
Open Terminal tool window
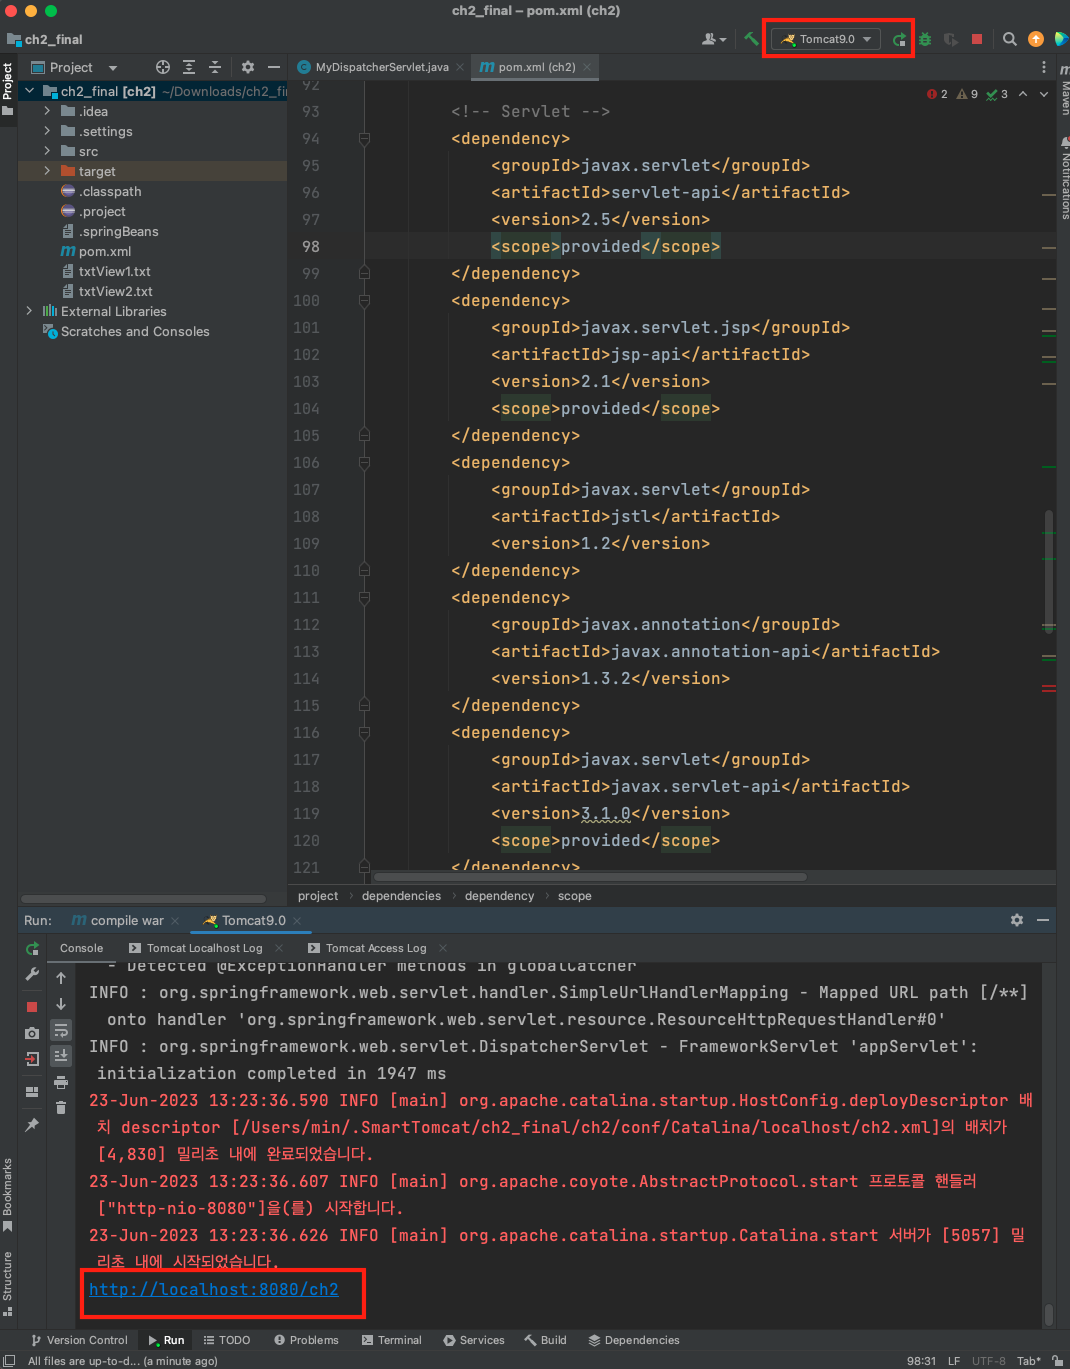coord(392,1340)
